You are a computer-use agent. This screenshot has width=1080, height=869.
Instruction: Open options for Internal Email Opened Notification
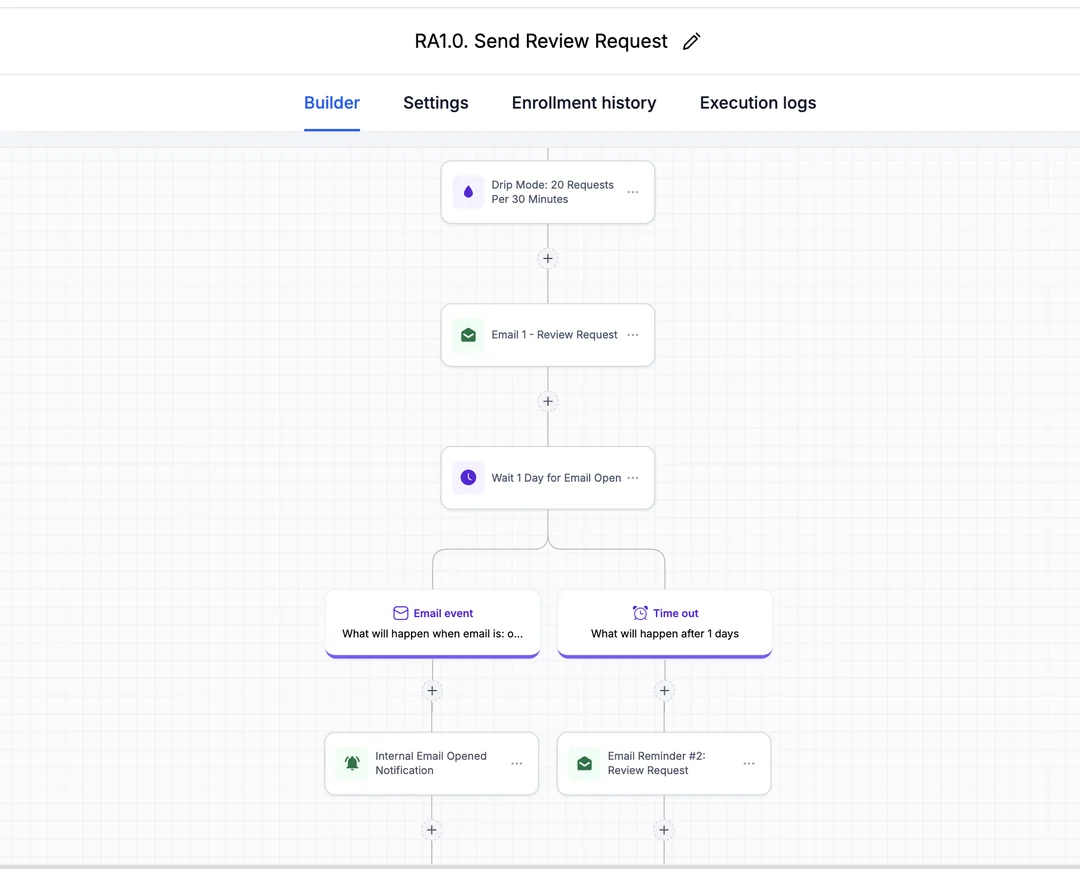click(x=517, y=764)
